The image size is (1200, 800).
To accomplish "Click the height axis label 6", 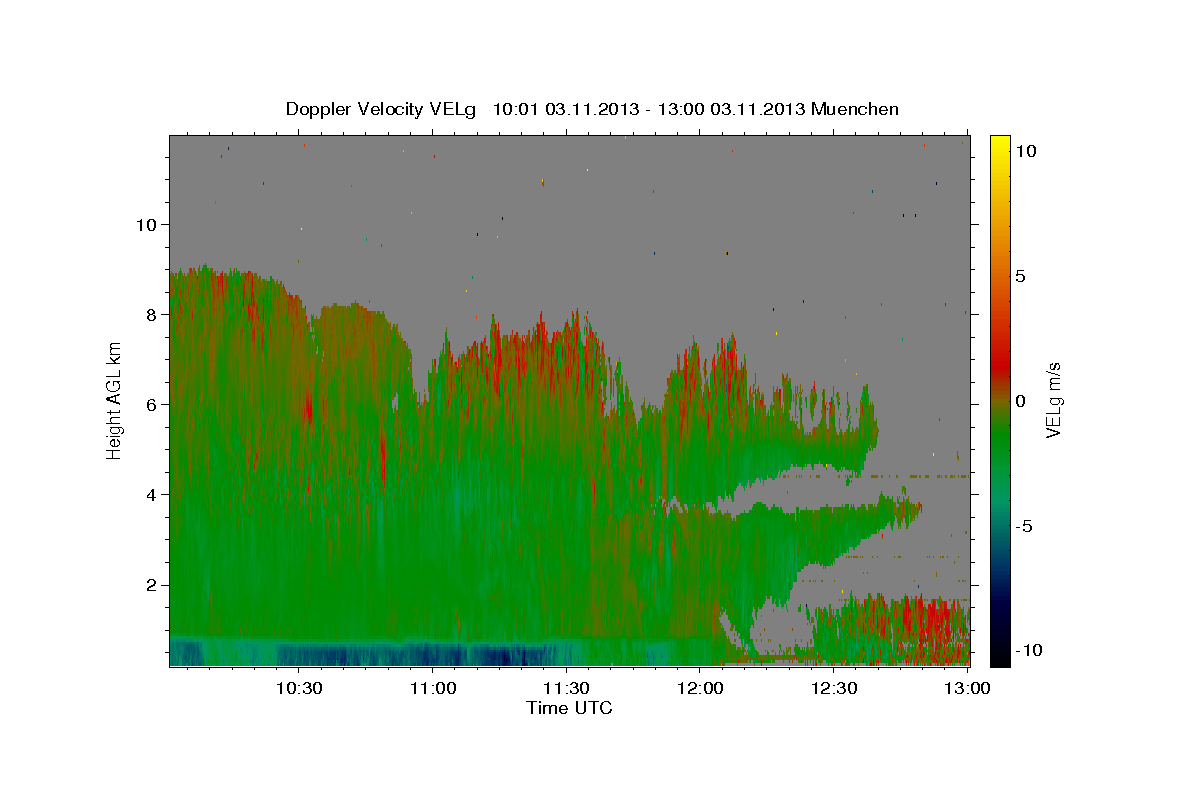I will click(152, 404).
